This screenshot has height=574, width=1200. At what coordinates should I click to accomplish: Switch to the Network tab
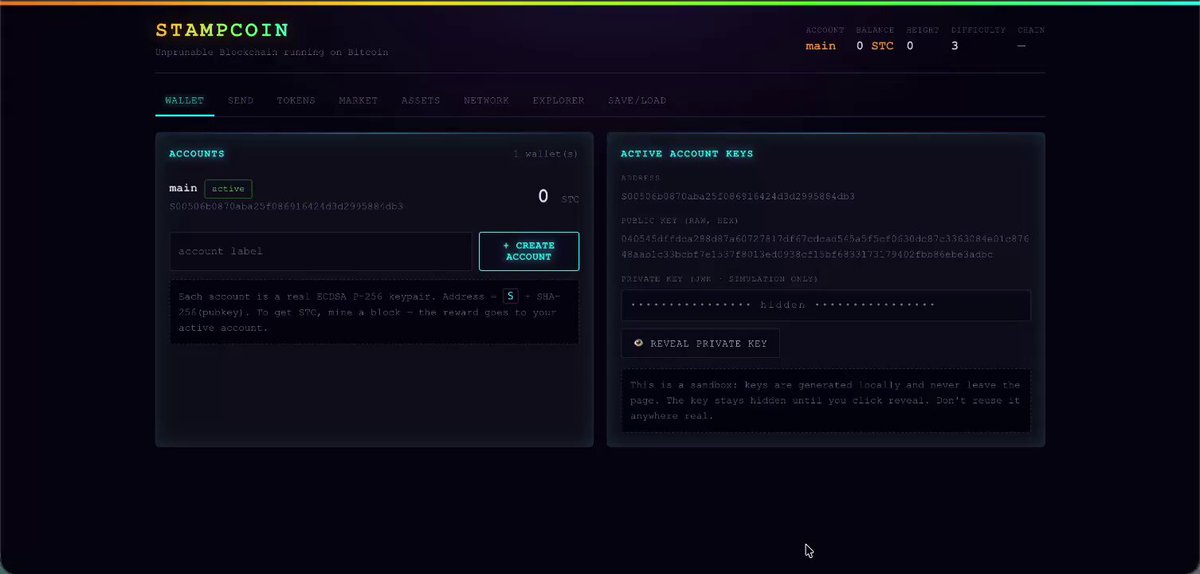(486, 101)
